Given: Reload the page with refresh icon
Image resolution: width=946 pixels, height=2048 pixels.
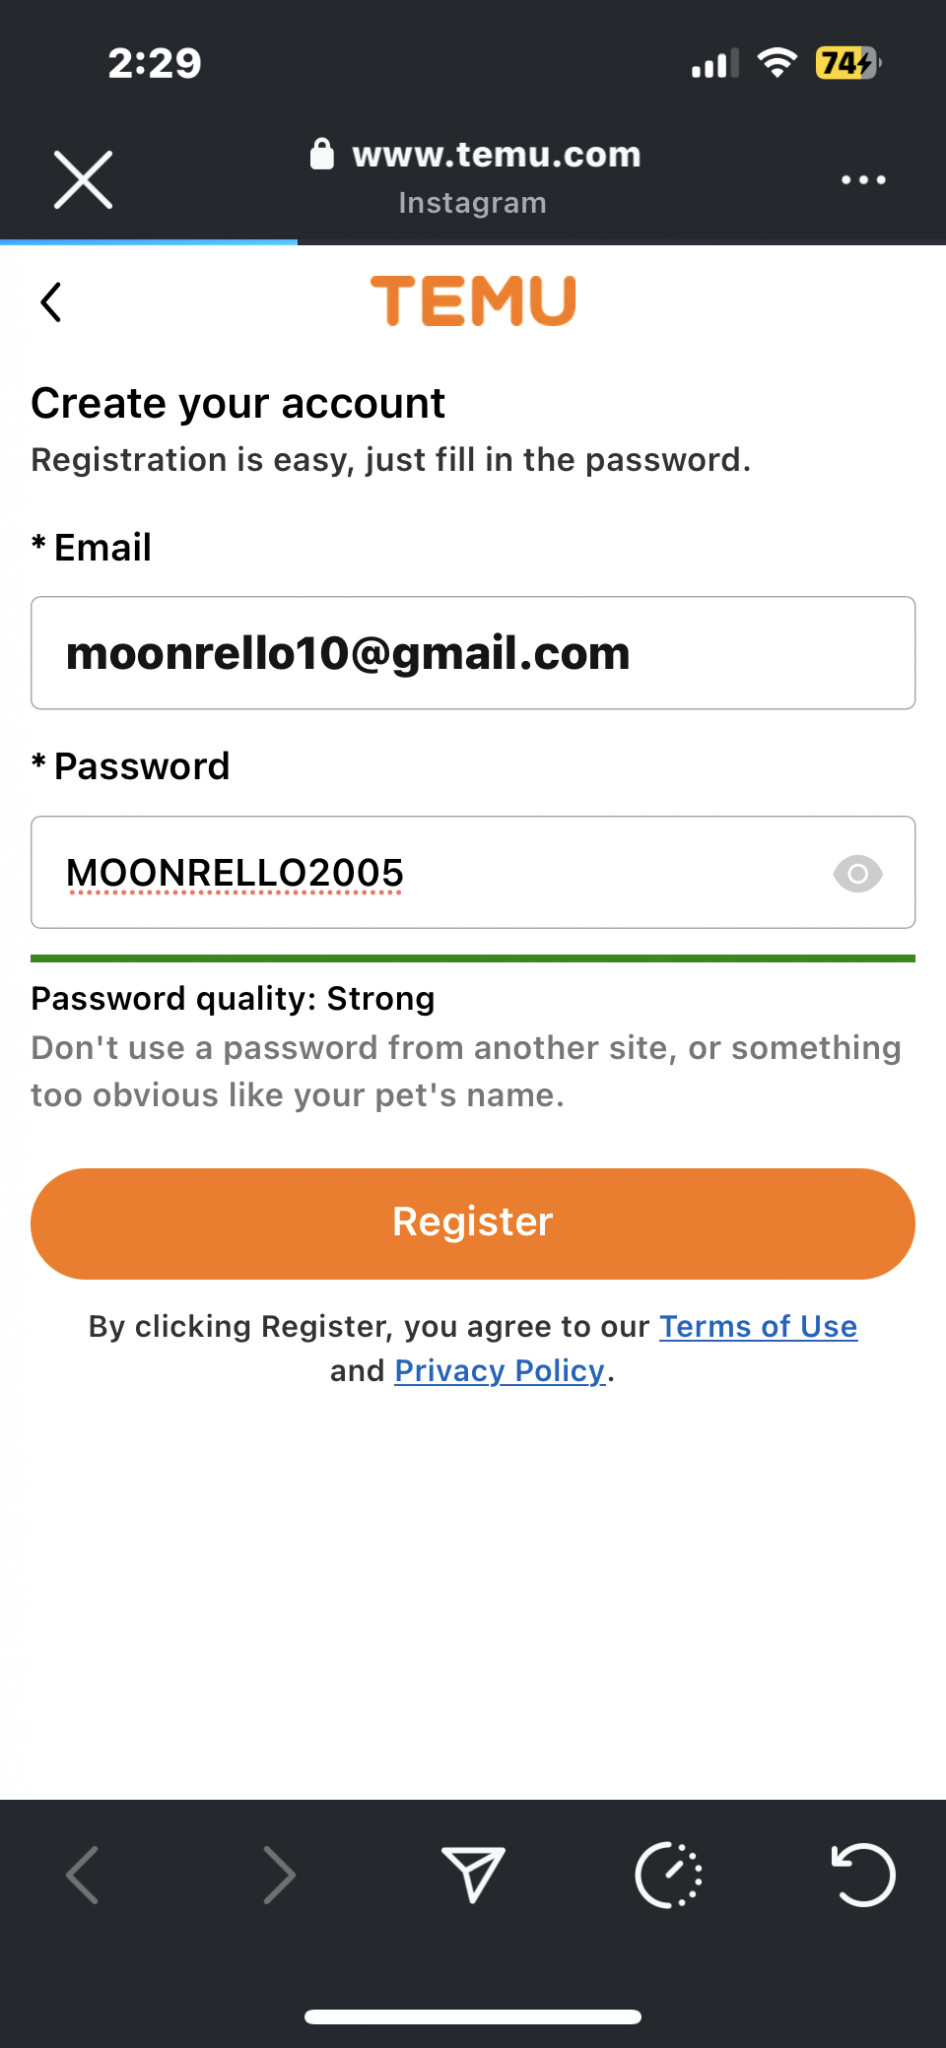Looking at the screenshot, I should click(x=862, y=1875).
